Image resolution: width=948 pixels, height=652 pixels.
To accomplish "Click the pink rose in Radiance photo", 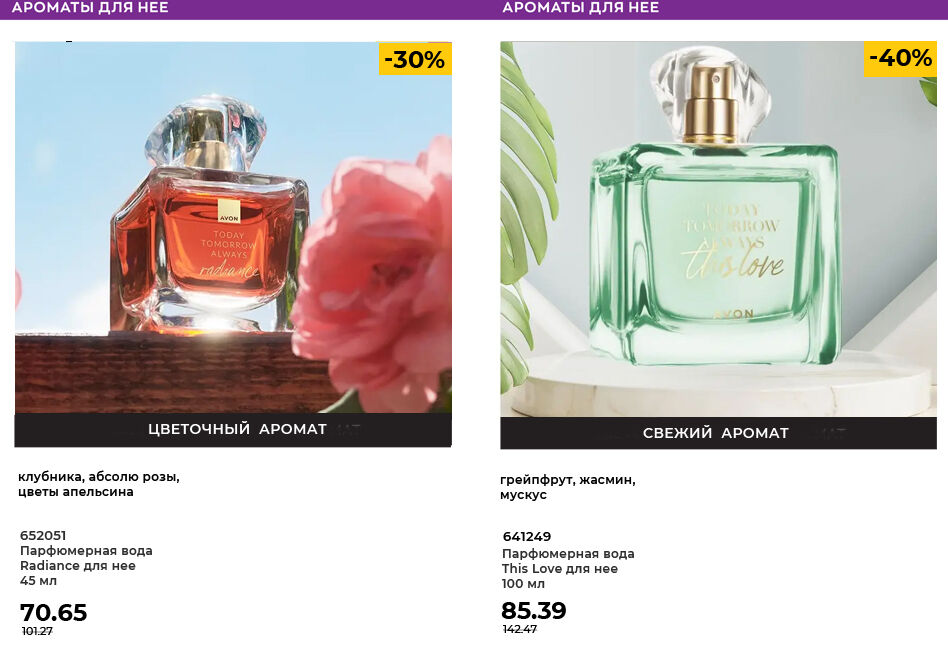I will pyautogui.click(x=375, y=272).
